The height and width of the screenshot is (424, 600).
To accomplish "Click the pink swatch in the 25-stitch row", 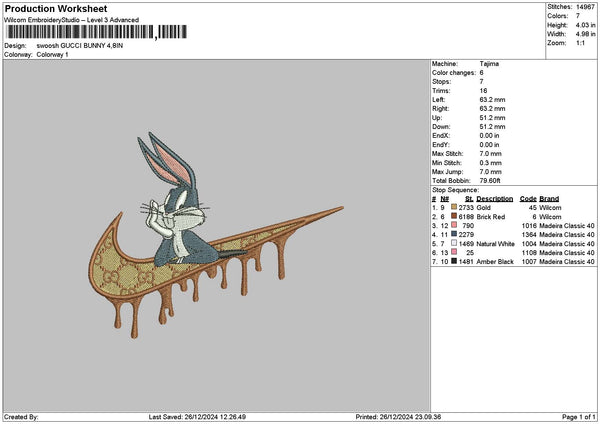I will click(x=454, y=252).
